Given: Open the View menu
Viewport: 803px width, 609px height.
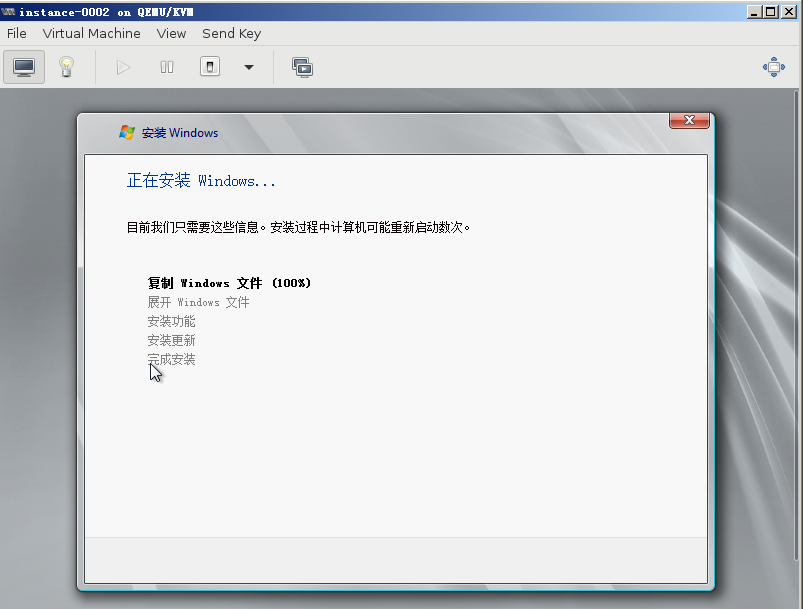Looking at the screenshot, I should 171,33.
